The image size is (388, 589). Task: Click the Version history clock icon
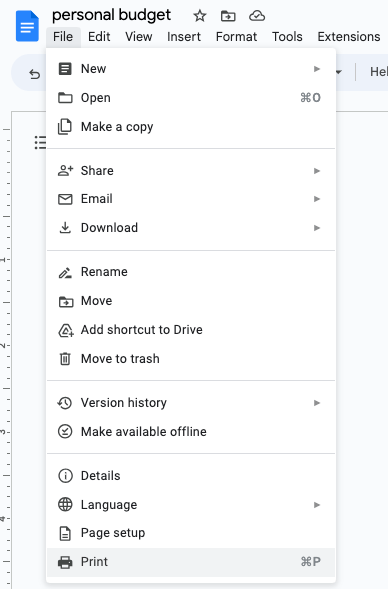[x=65, y=403]
